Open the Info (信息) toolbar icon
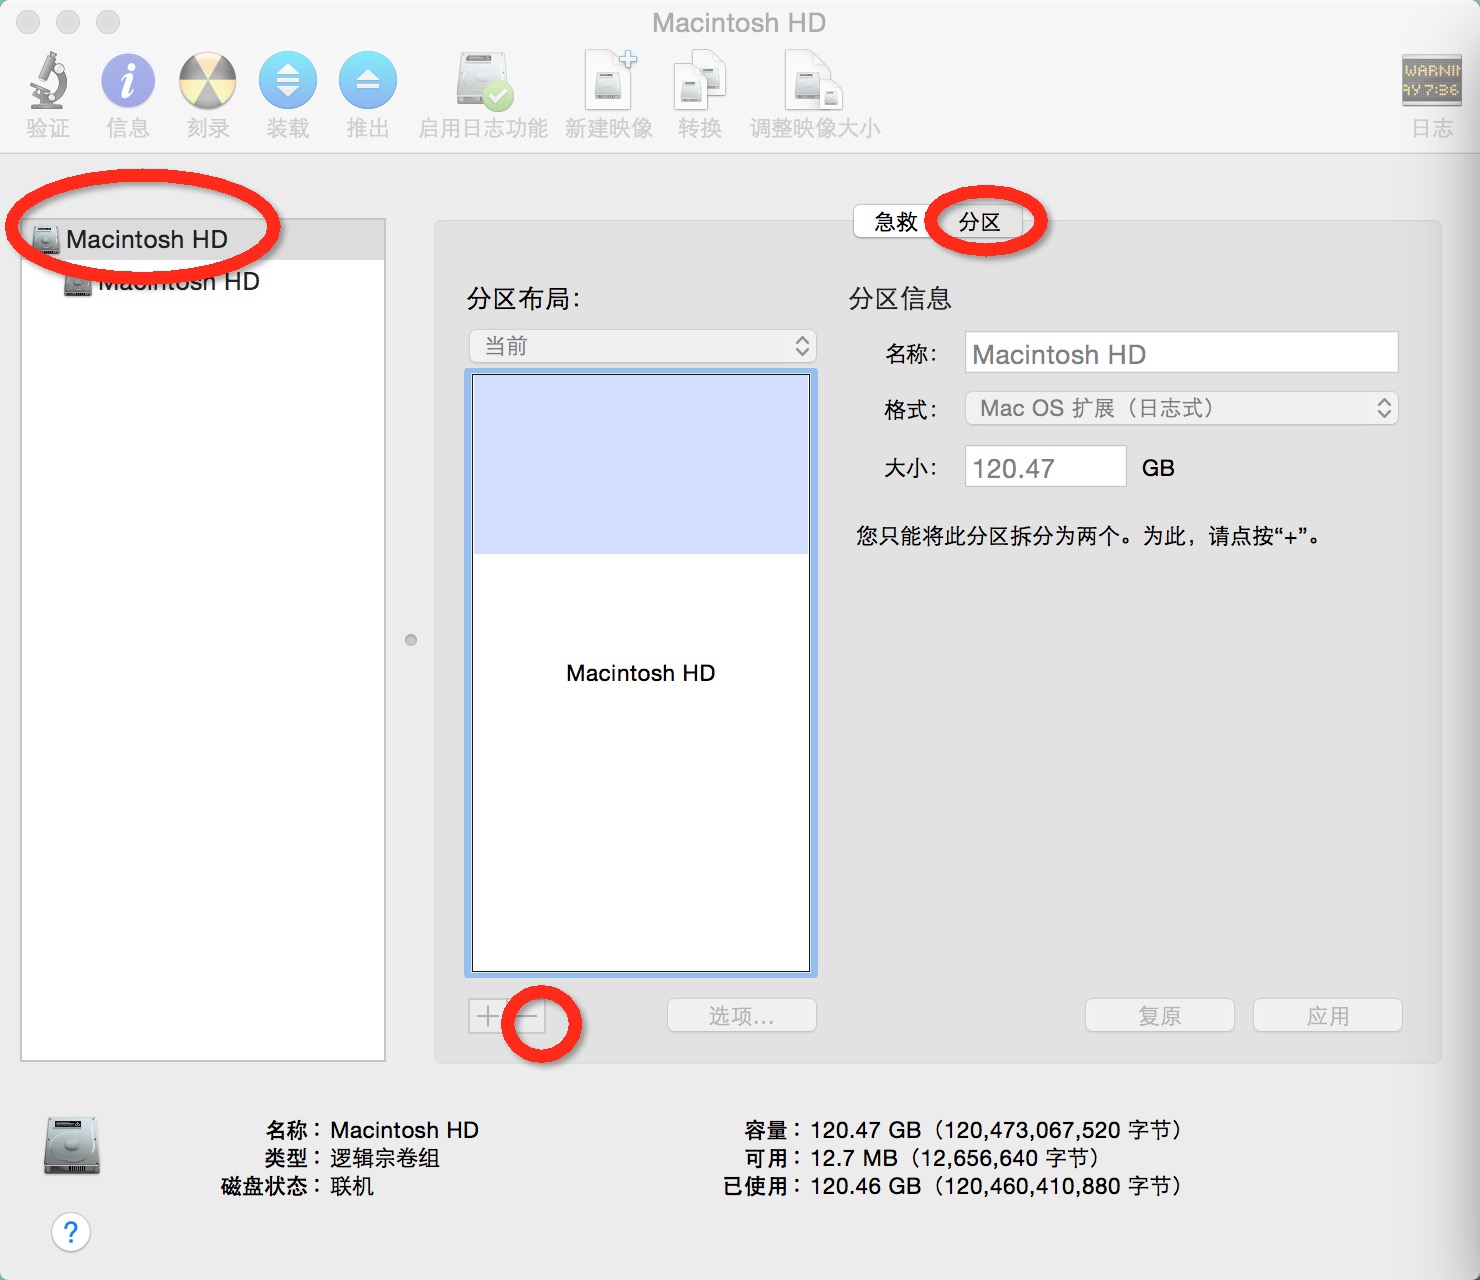Viewport: 1480px width, 1280px height. coord(128,81)
